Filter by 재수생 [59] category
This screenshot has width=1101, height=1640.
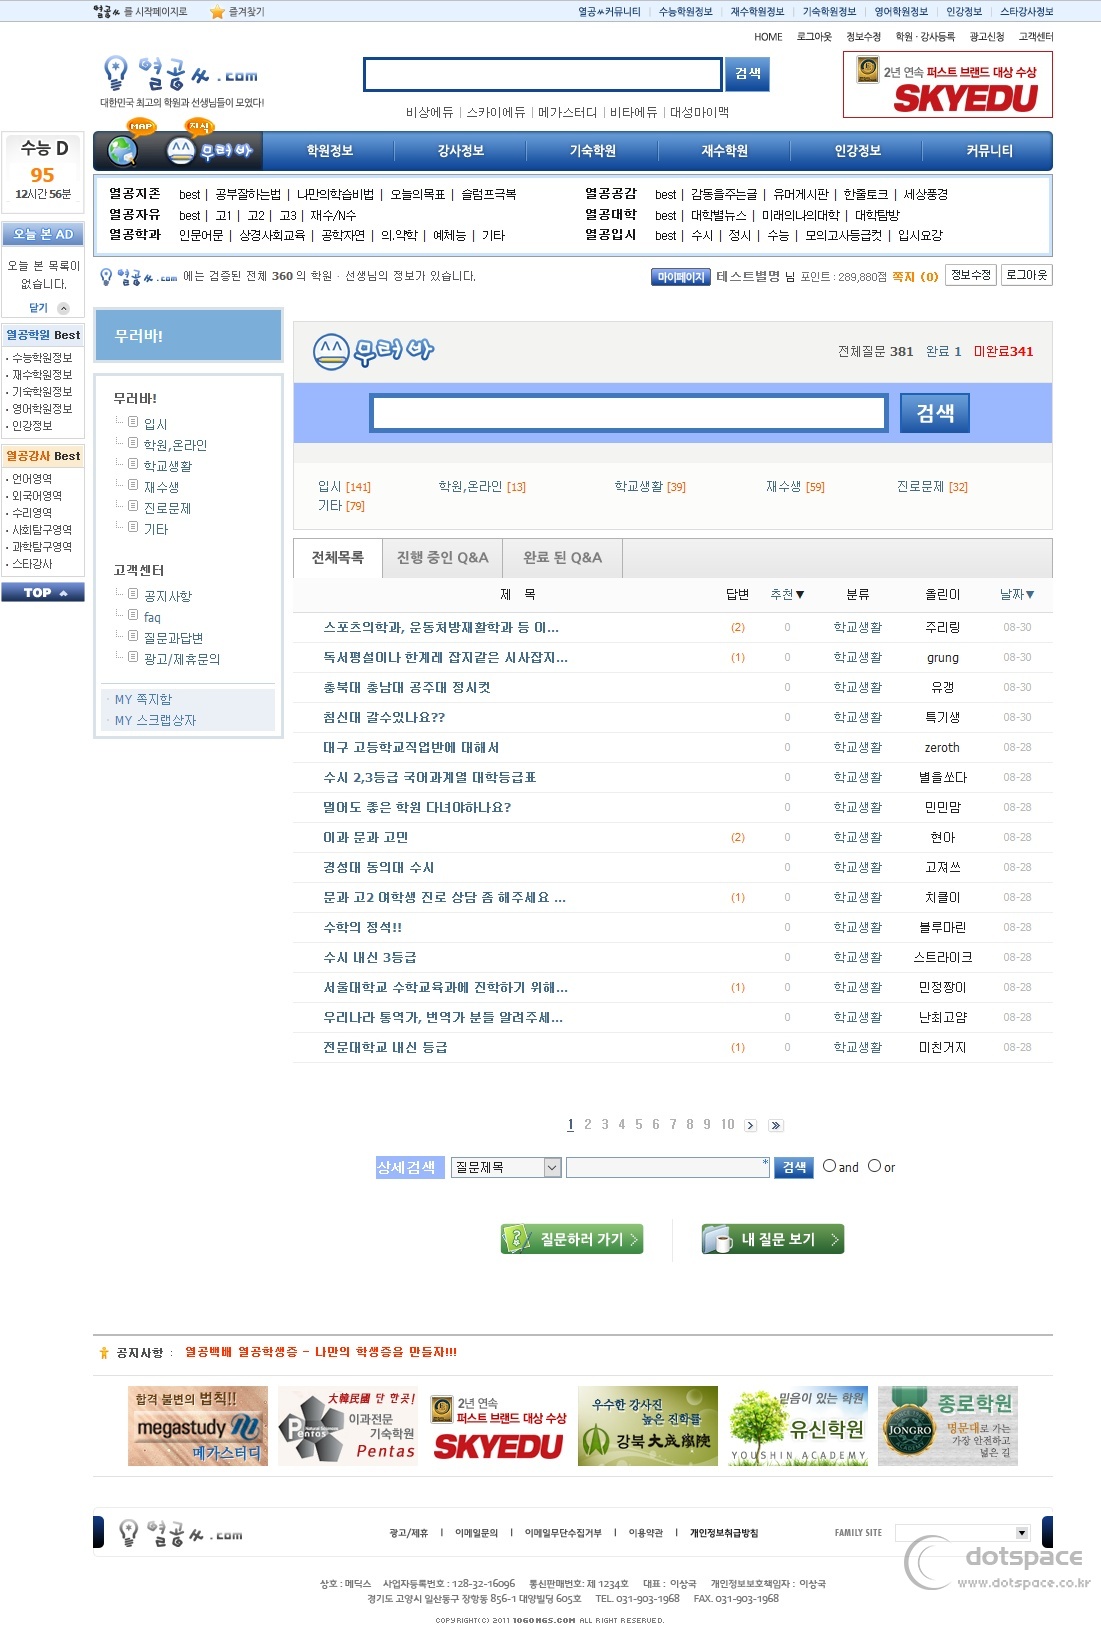(795, 487)
